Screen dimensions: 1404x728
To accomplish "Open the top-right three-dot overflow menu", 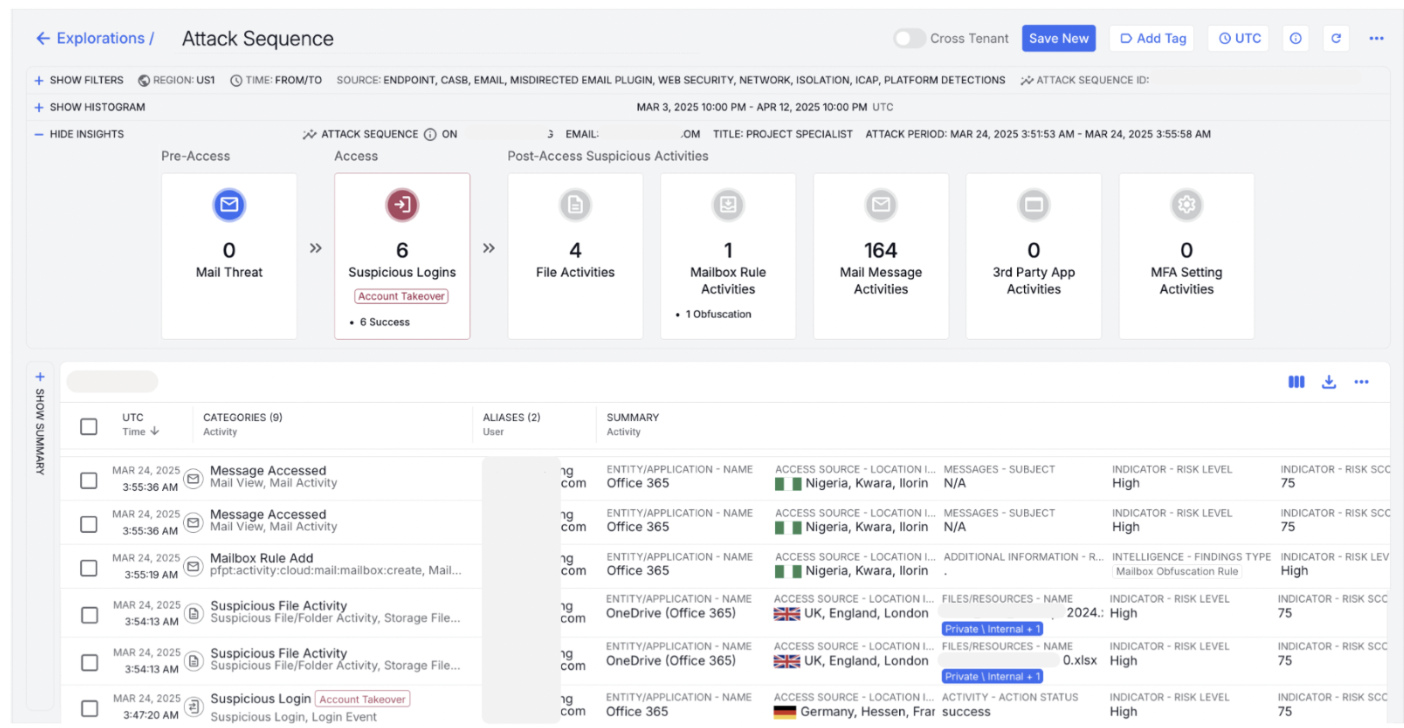I will tap(1377, 38).
